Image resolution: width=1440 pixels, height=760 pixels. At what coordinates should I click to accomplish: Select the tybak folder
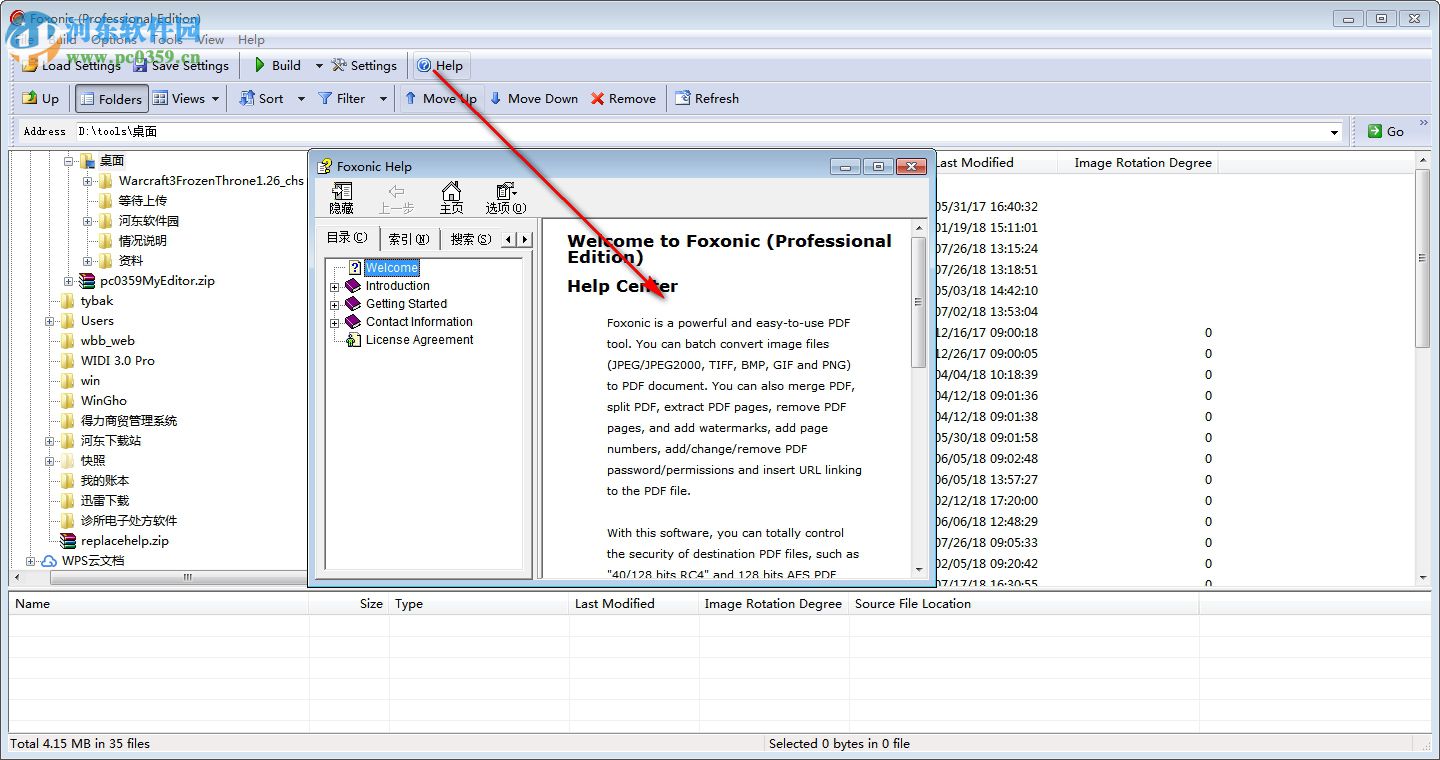pyautogui.click(x=97, y=301)
